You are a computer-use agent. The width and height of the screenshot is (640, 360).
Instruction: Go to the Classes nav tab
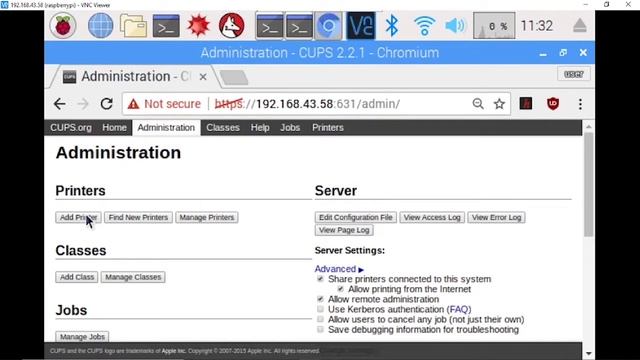(223, 128)
